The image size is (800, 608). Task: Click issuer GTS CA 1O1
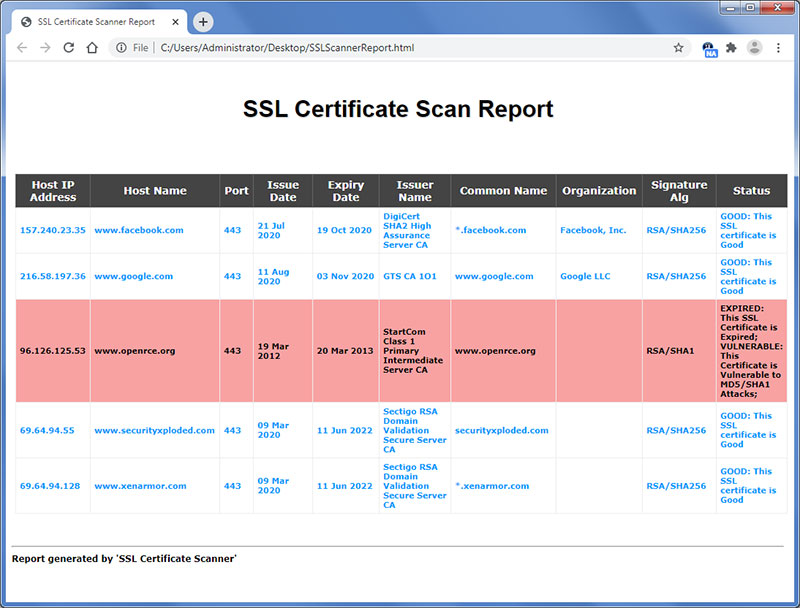(410, 276)
